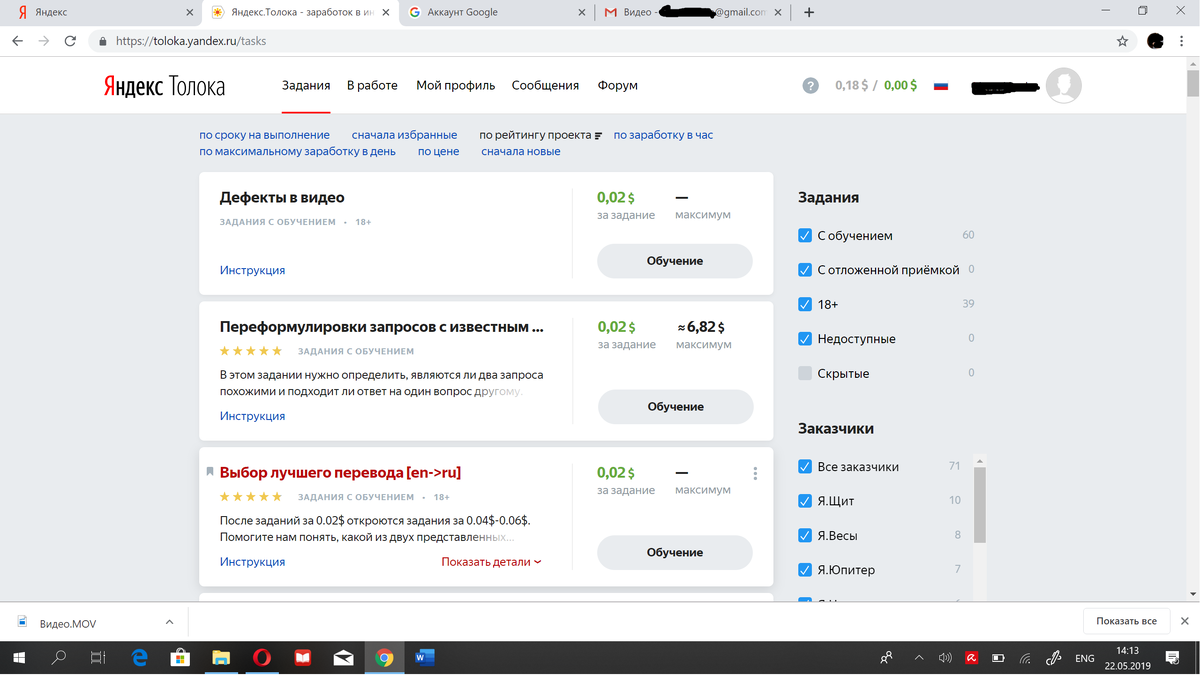Click the browser forward arrow
This screenshot has height=675, width=1200.
pyautogui.click(x=43, y=41)
